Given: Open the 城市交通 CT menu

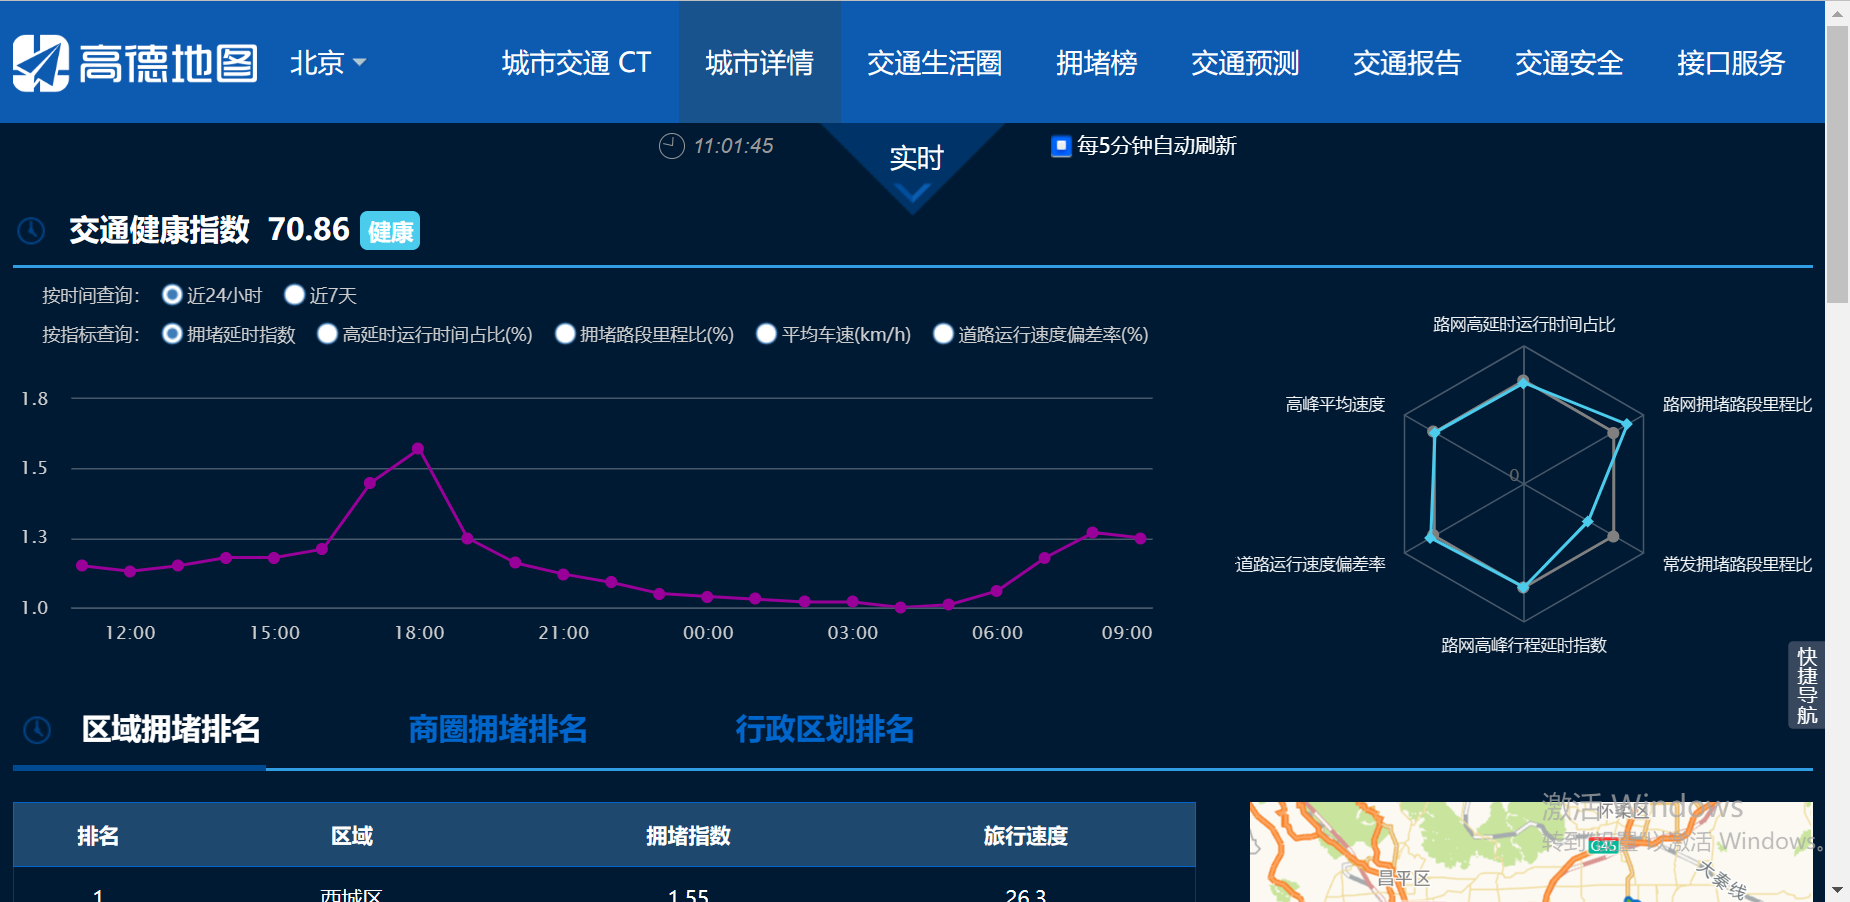Looking at the screenshot, I should (576, 63).
